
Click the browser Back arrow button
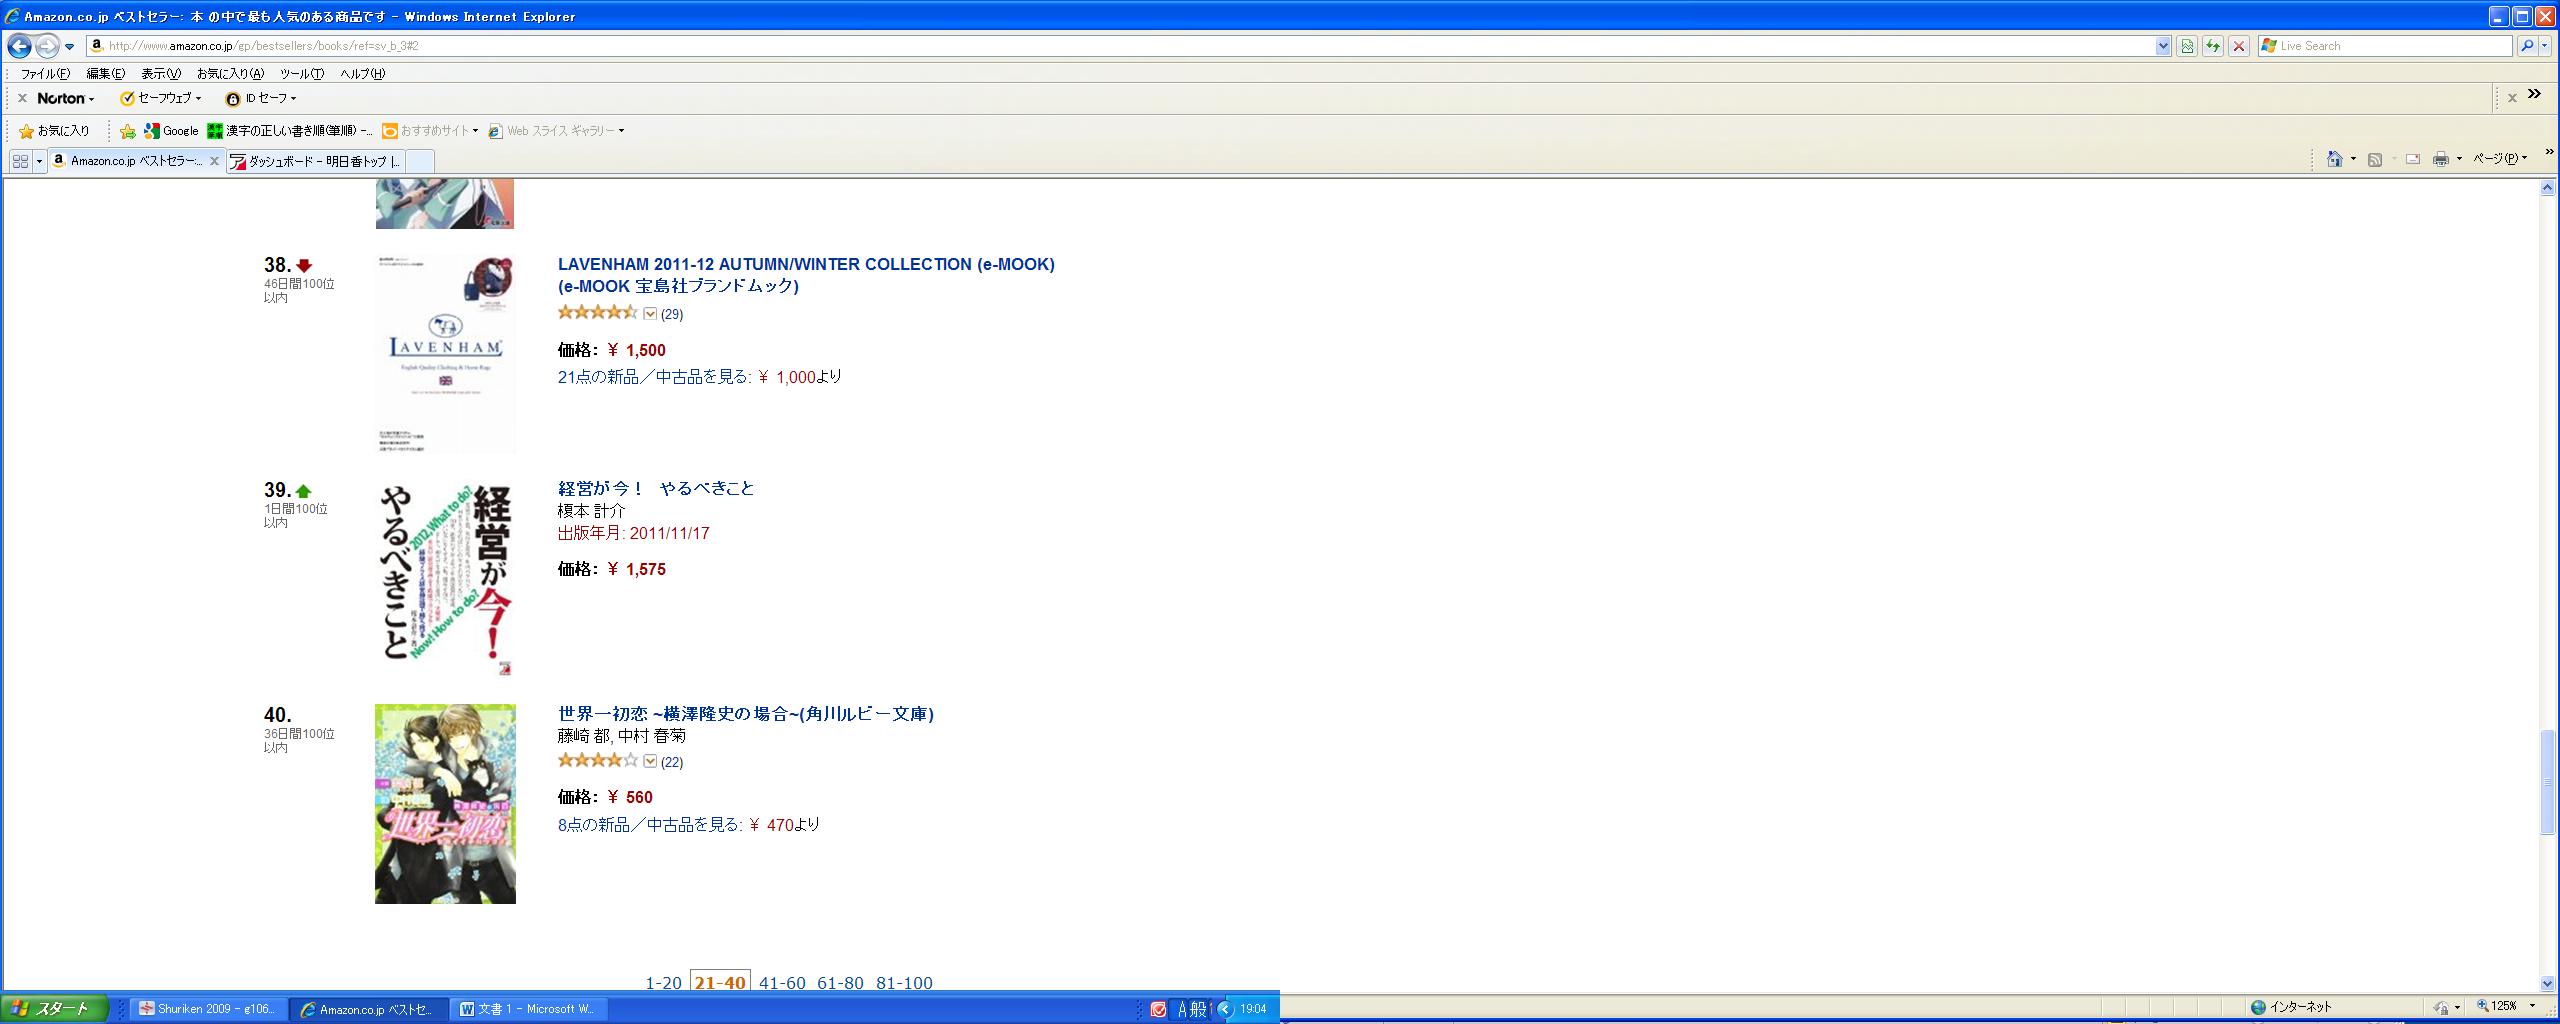tap(19, 46)
